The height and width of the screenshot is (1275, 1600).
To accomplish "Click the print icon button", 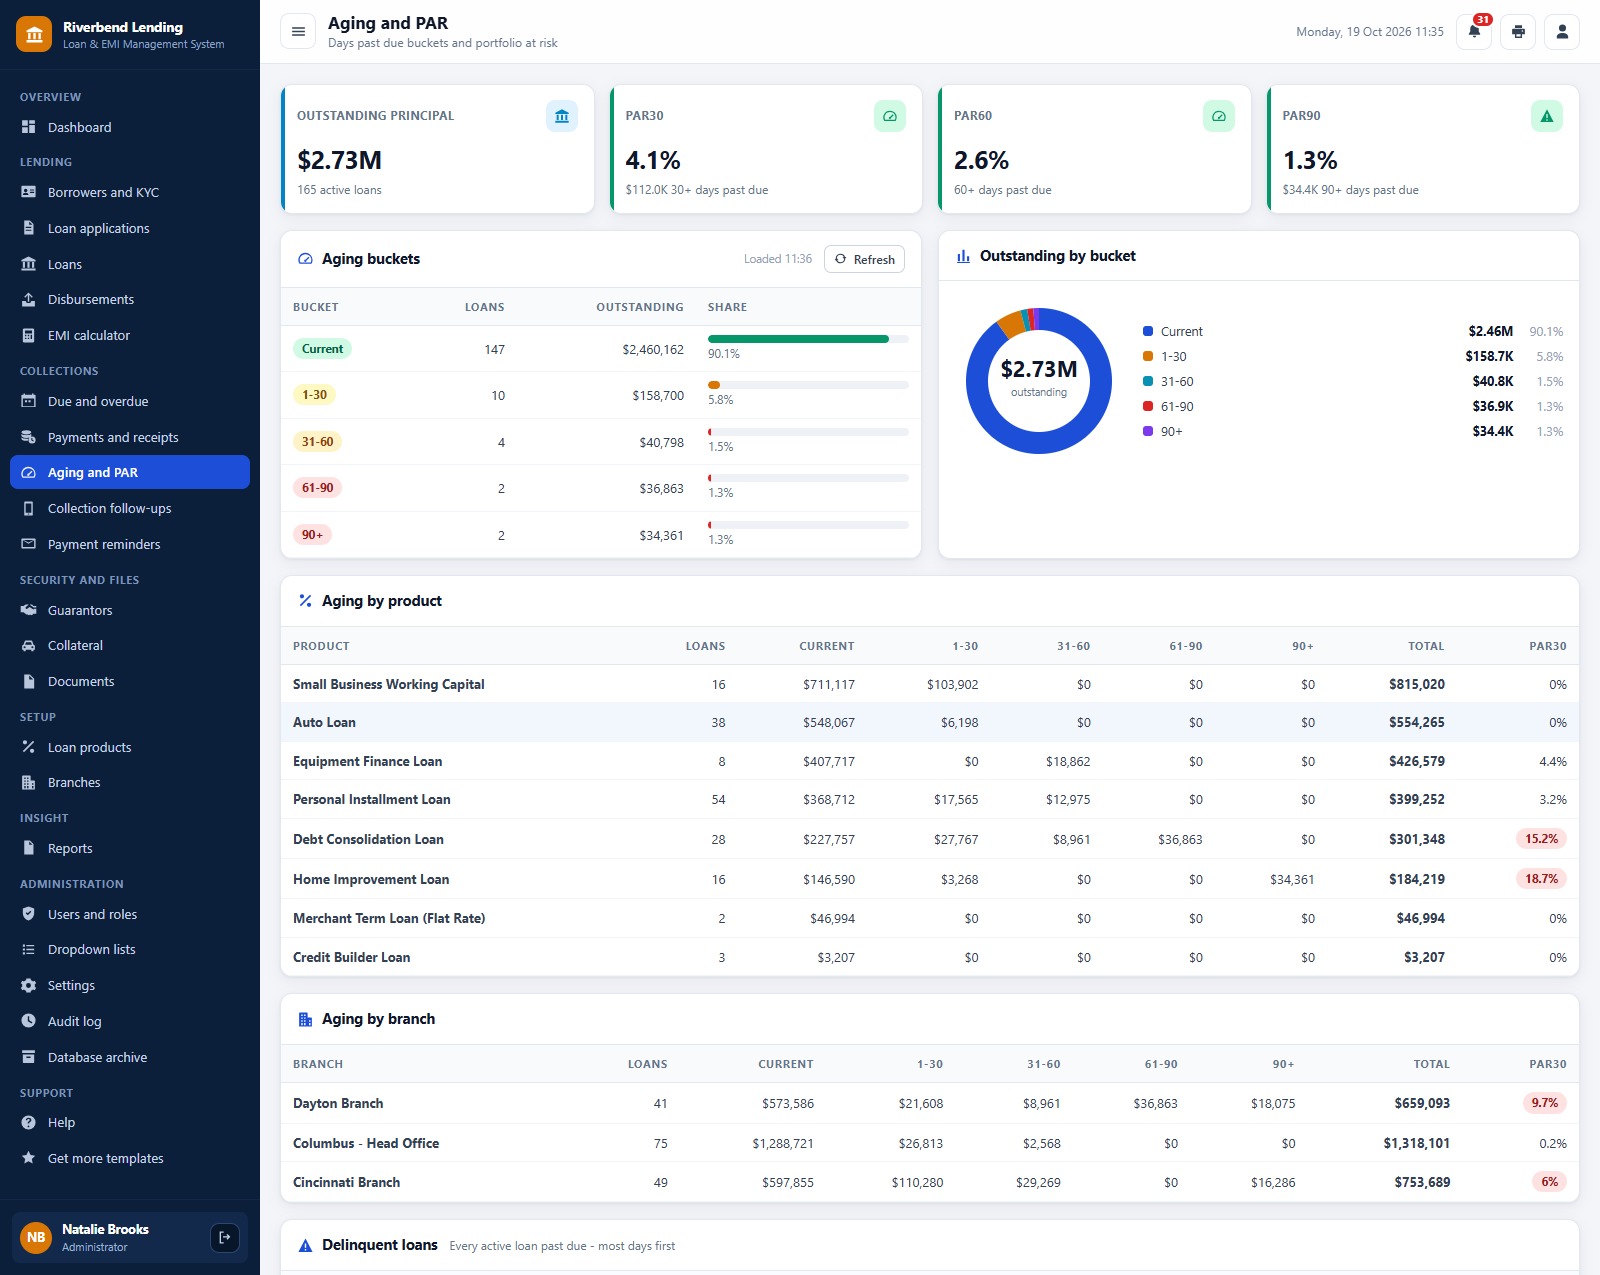I will pos(1518,32).
